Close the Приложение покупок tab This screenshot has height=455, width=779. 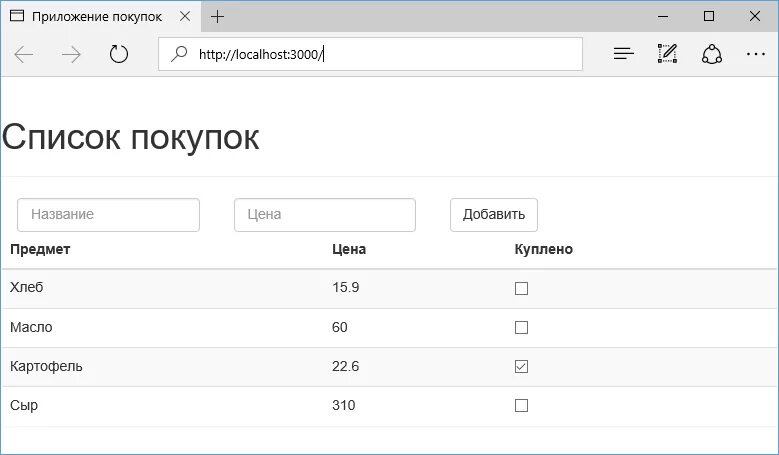tap(185, 16)
